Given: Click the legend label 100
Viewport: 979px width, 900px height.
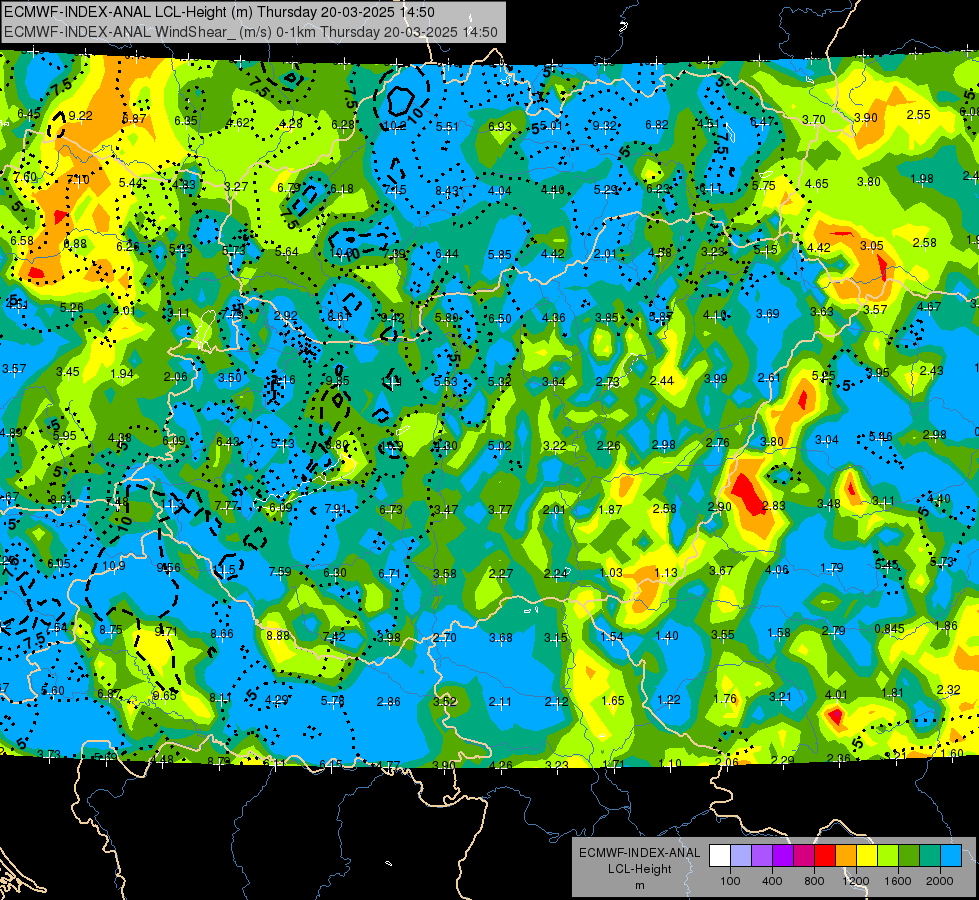Looking at the screenshot, I should click(x=730, y=881).
